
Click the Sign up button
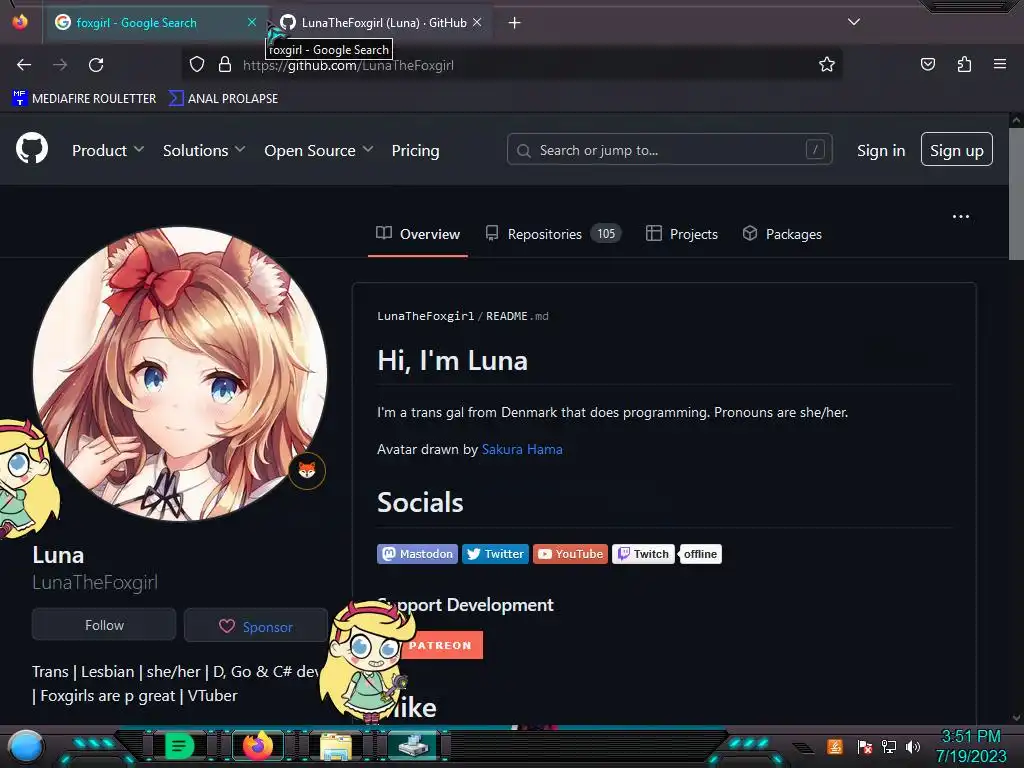pos(956,150)
